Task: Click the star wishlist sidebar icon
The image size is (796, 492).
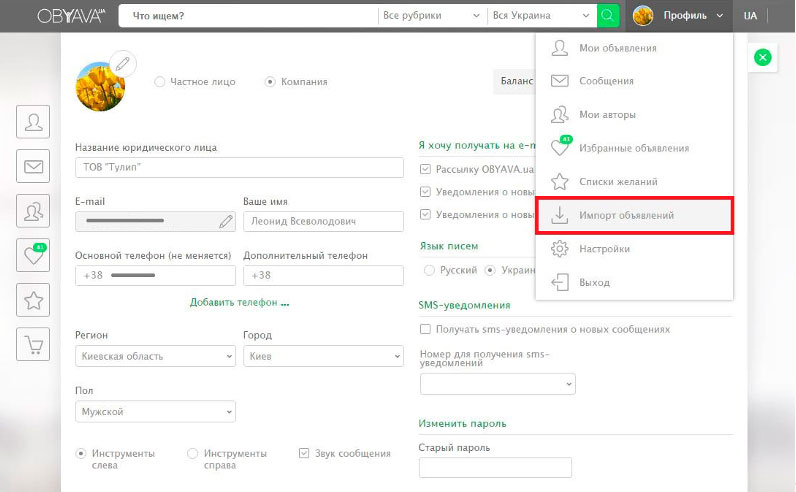Action: (34, 299)
